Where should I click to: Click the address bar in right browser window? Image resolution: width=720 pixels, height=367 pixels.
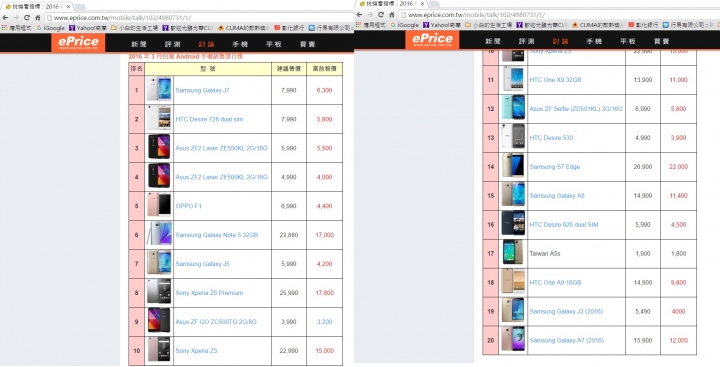coord(558,15)
